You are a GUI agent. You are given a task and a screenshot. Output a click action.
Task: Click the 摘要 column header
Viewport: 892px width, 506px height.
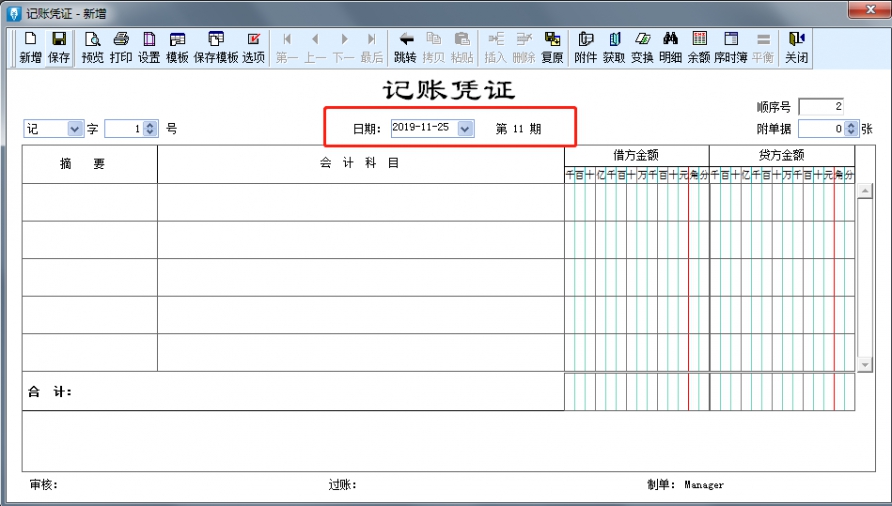pos(90,164)
